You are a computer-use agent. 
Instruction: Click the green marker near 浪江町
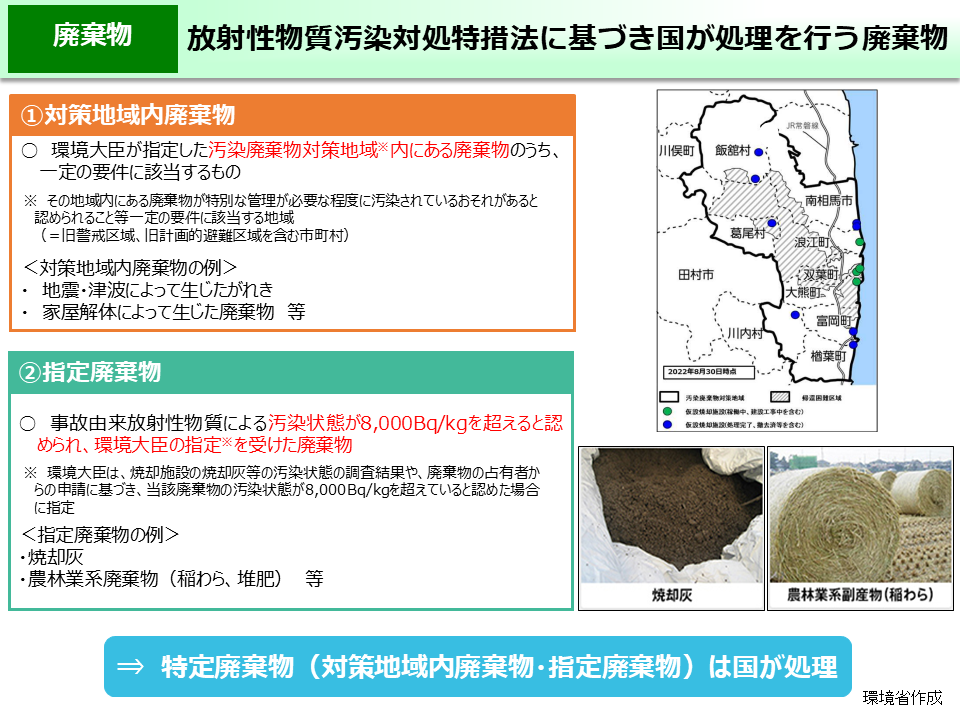[858, 270]
